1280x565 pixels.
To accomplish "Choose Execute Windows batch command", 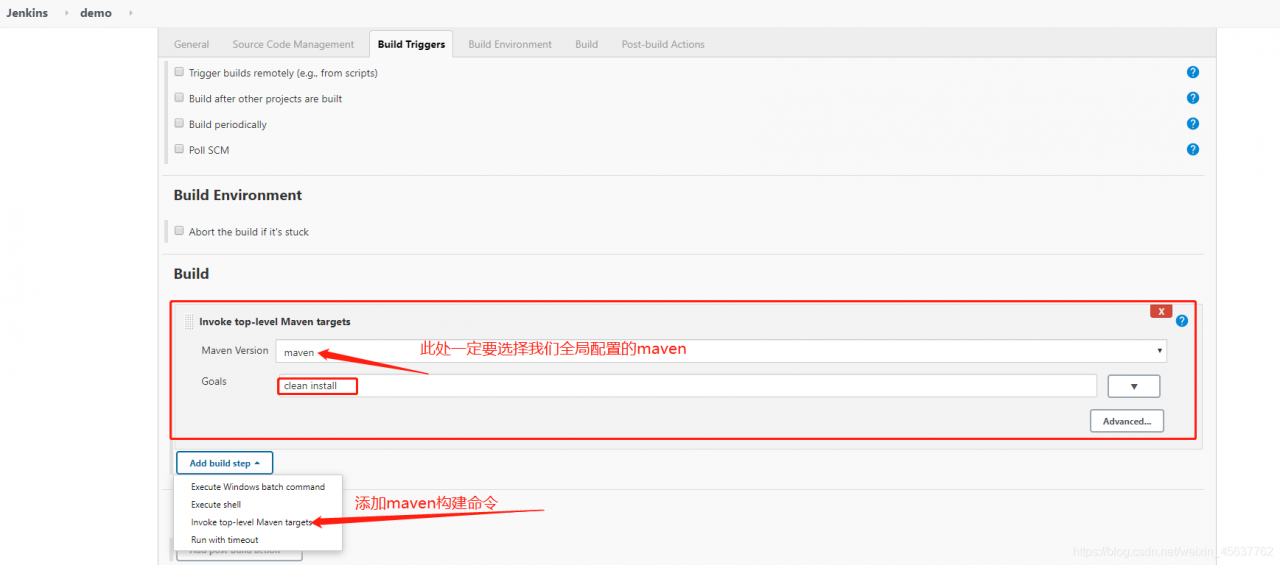I will pos(258,487).
